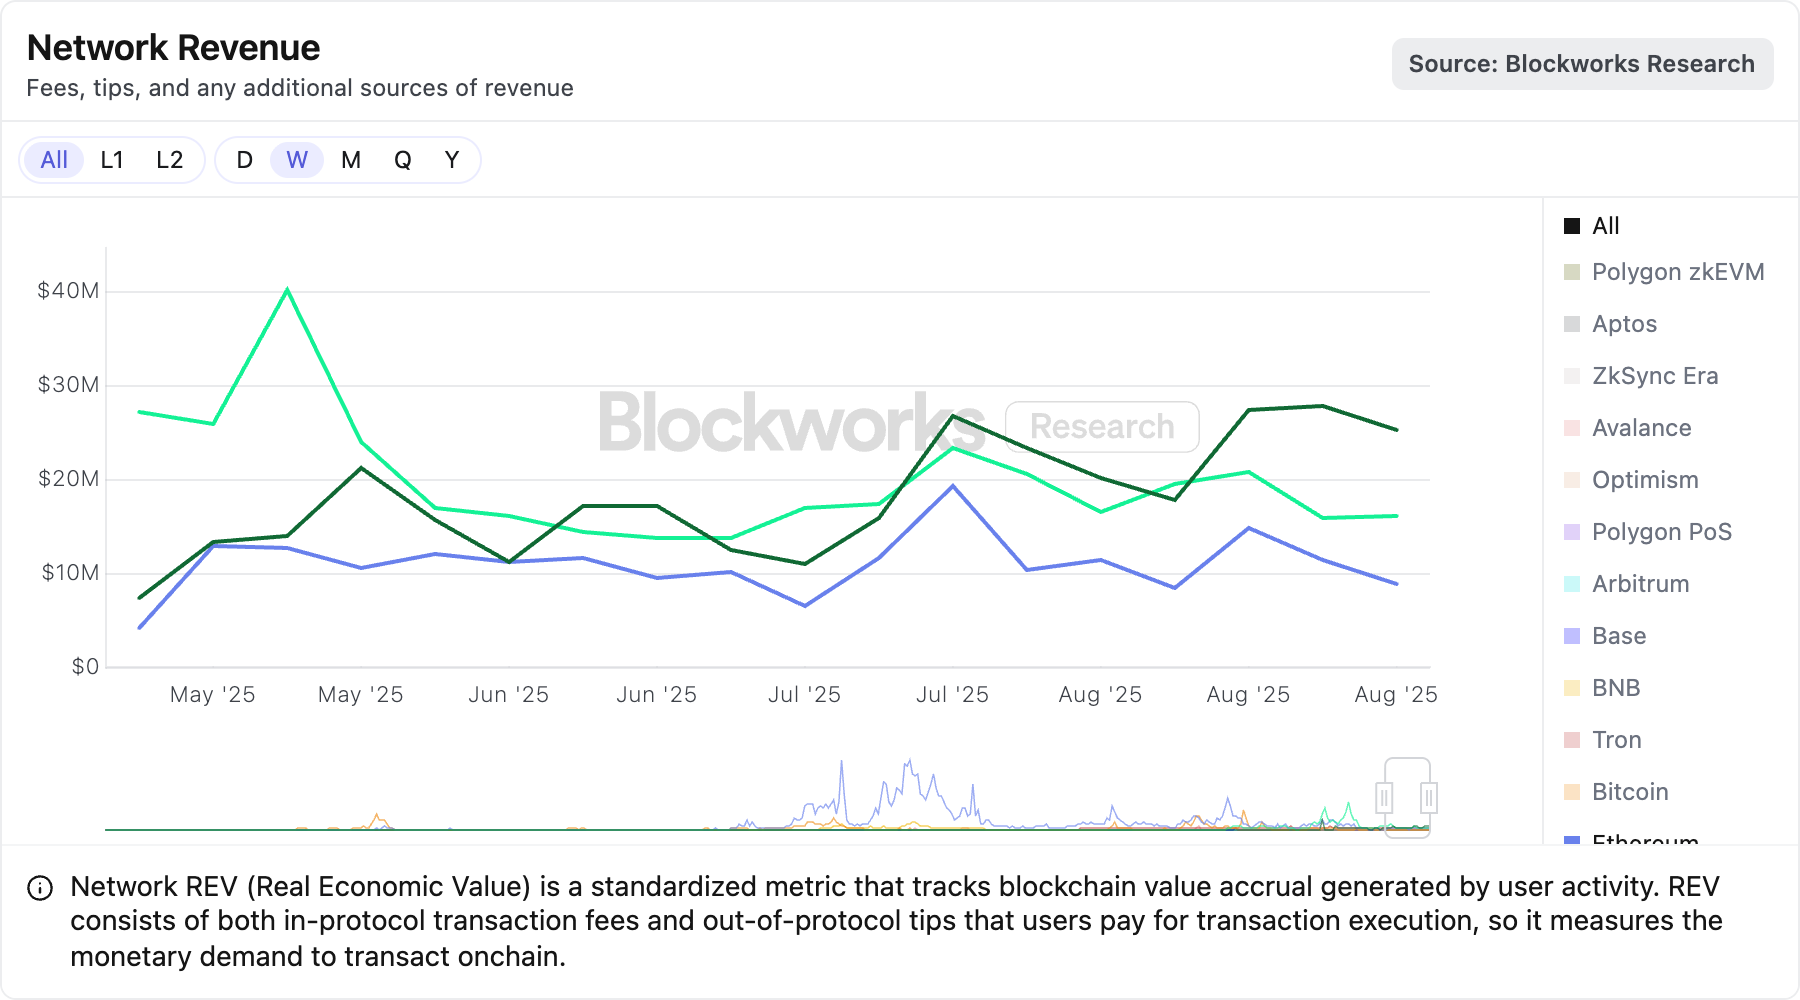Click the left range slider handle
Screen dimensions: 1800x1000
(1385, 798)
